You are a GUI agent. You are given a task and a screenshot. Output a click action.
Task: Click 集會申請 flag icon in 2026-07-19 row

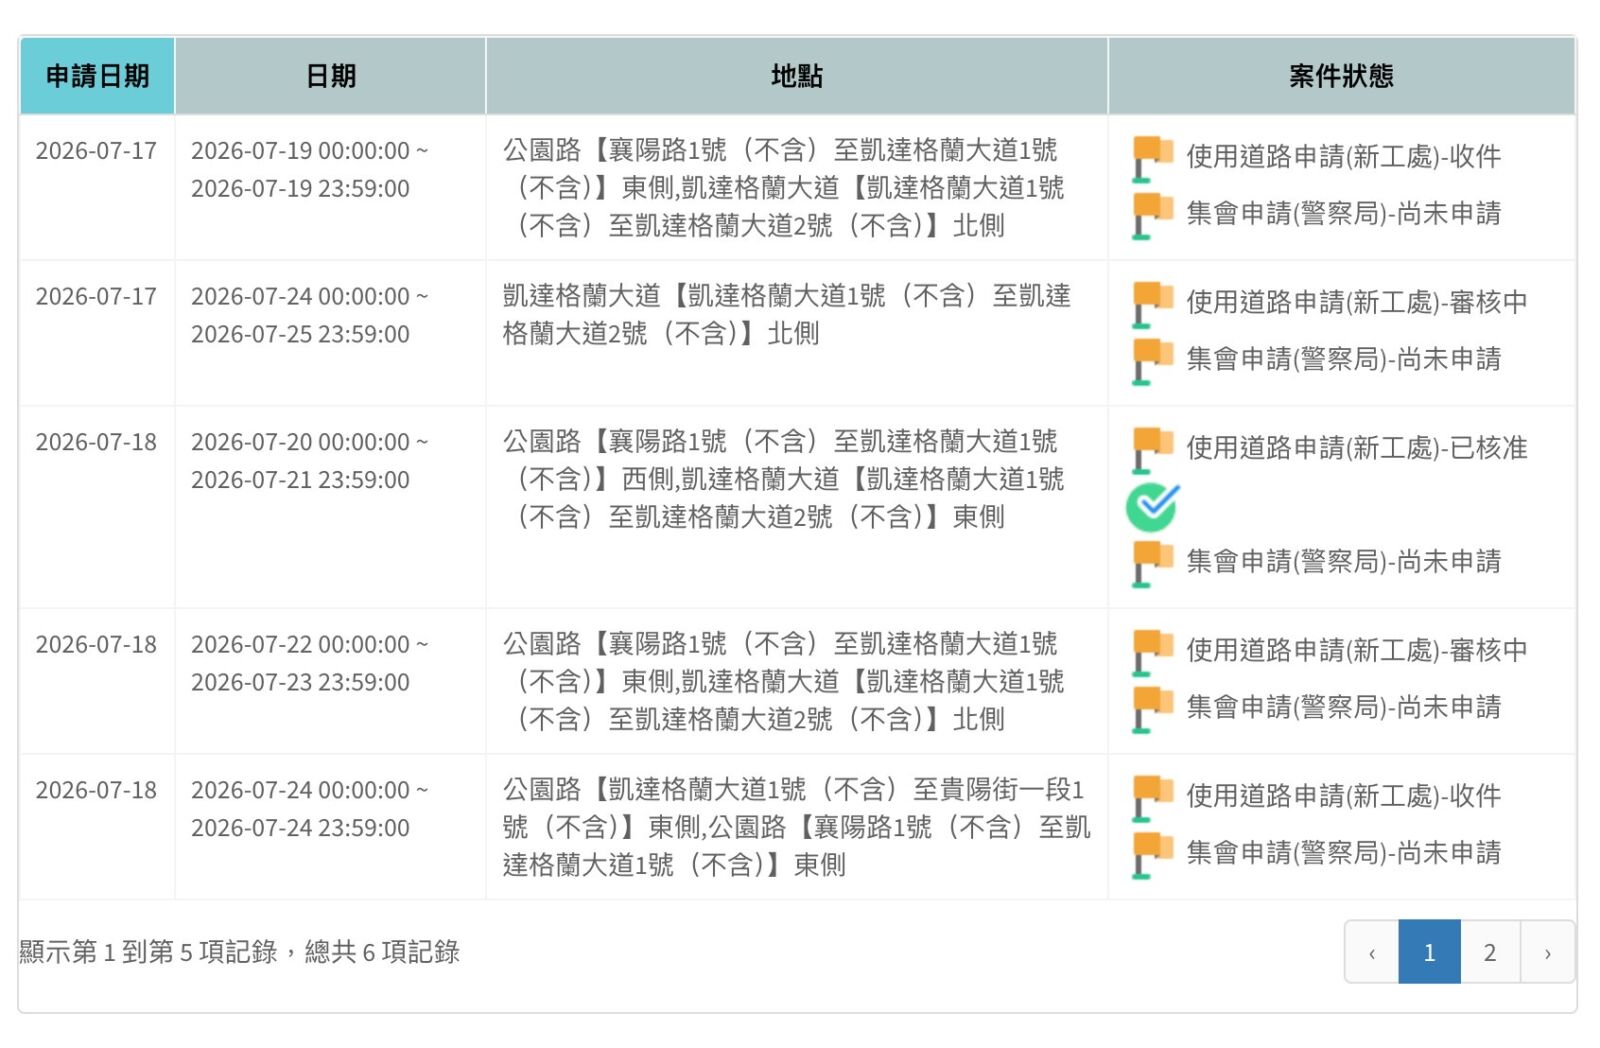pyautogui.click(x=1152, y=215)
